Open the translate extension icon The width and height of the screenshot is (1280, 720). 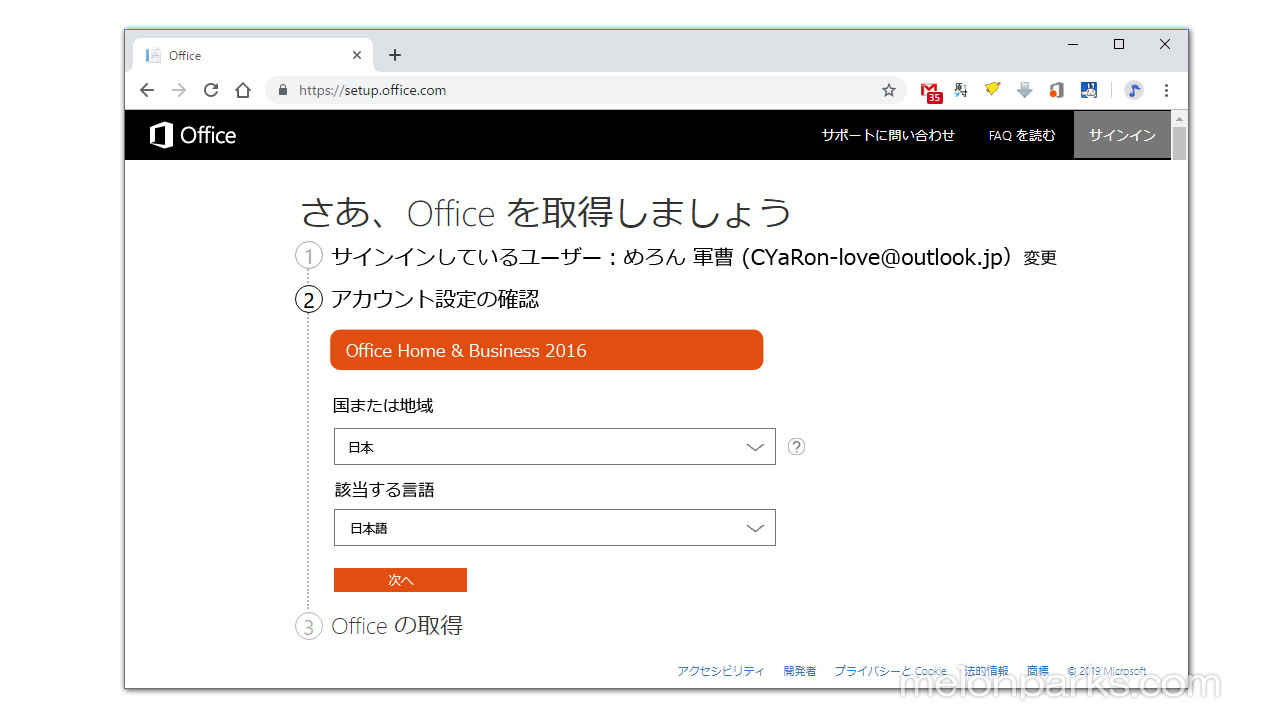tap(961, 90)
